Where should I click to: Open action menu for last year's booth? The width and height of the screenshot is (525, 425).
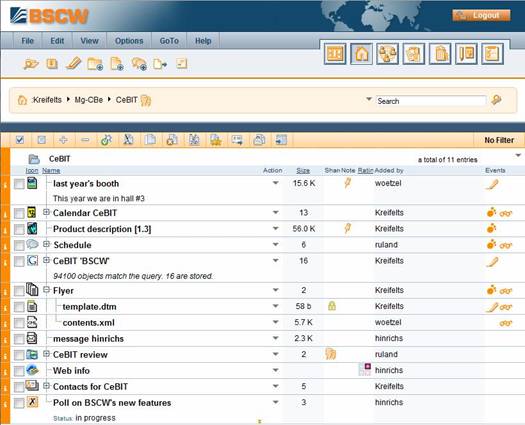276,183
